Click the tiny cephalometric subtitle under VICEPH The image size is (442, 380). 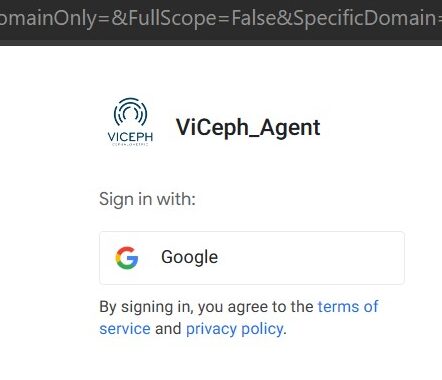tap(130, 145)
